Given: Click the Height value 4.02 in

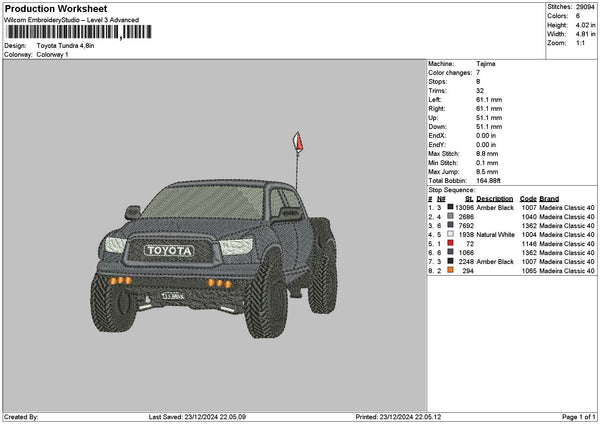Looking at the screenshot, I should click(585, 25).
